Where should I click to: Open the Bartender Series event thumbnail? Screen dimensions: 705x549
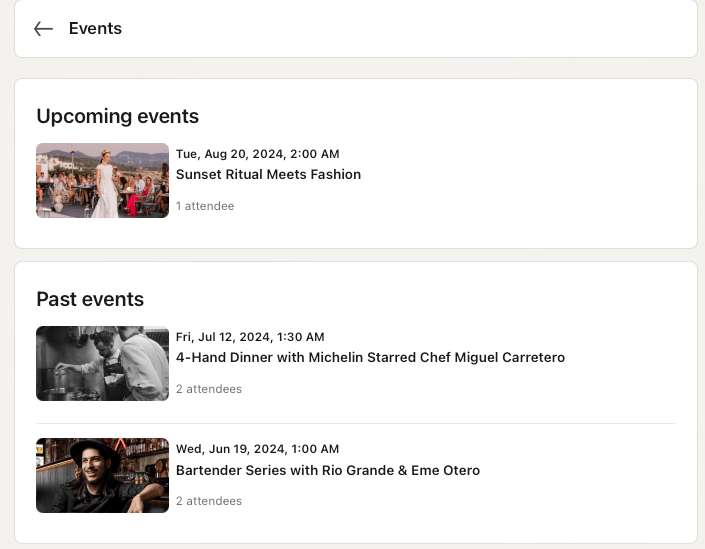103,475
